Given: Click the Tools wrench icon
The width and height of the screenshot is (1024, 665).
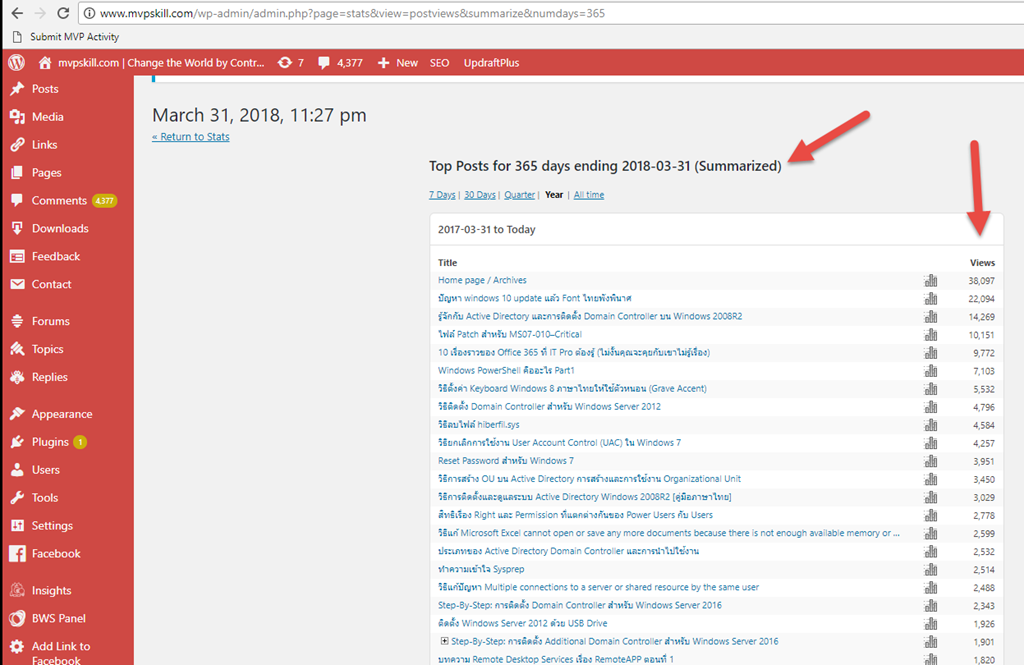Looking at the screenshot, I should coord(18,498).
